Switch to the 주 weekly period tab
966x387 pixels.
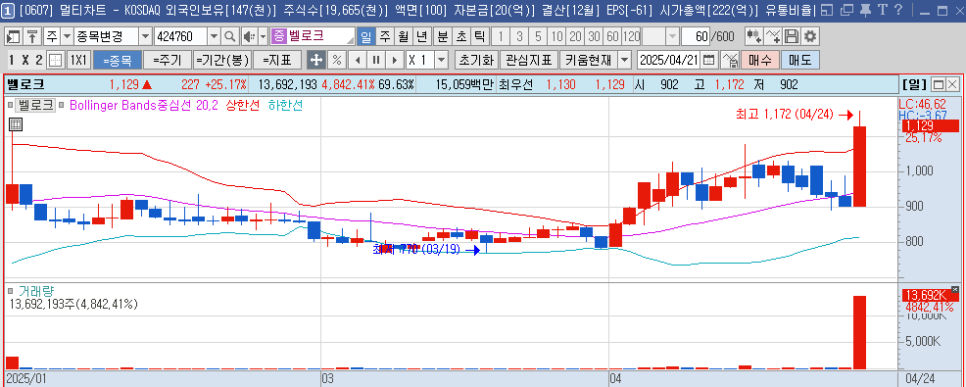coord(385,37)
